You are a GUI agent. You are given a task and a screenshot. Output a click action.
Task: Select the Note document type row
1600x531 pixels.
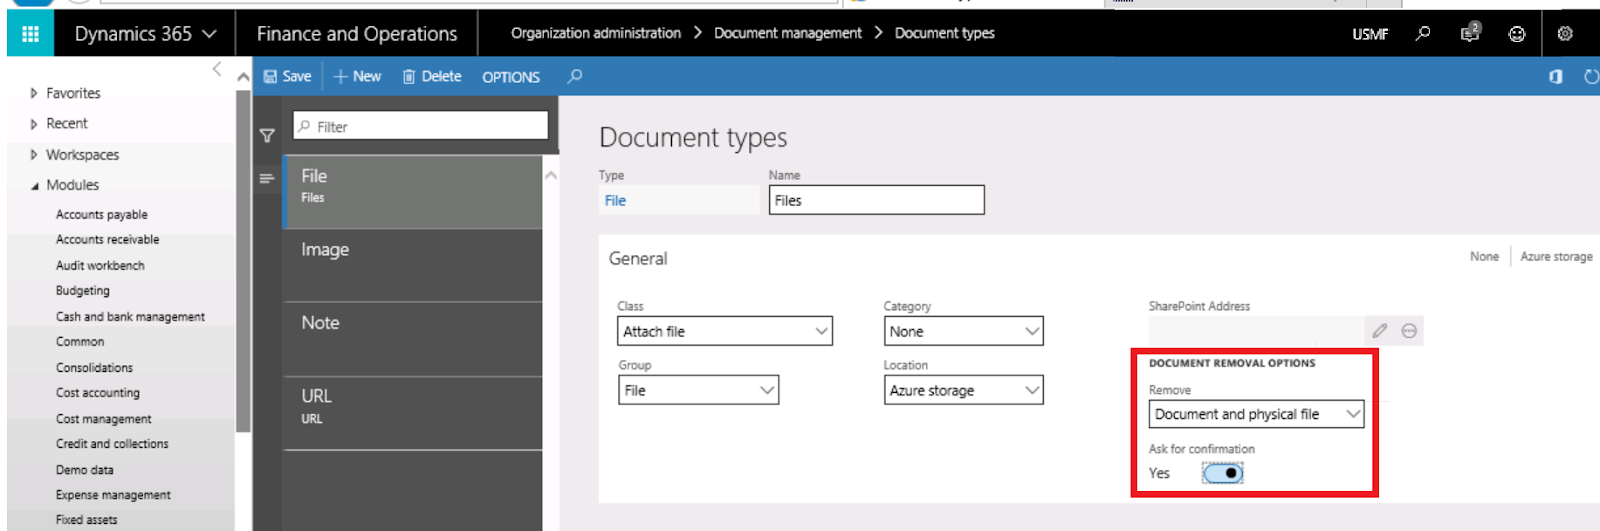pos(413,339)
